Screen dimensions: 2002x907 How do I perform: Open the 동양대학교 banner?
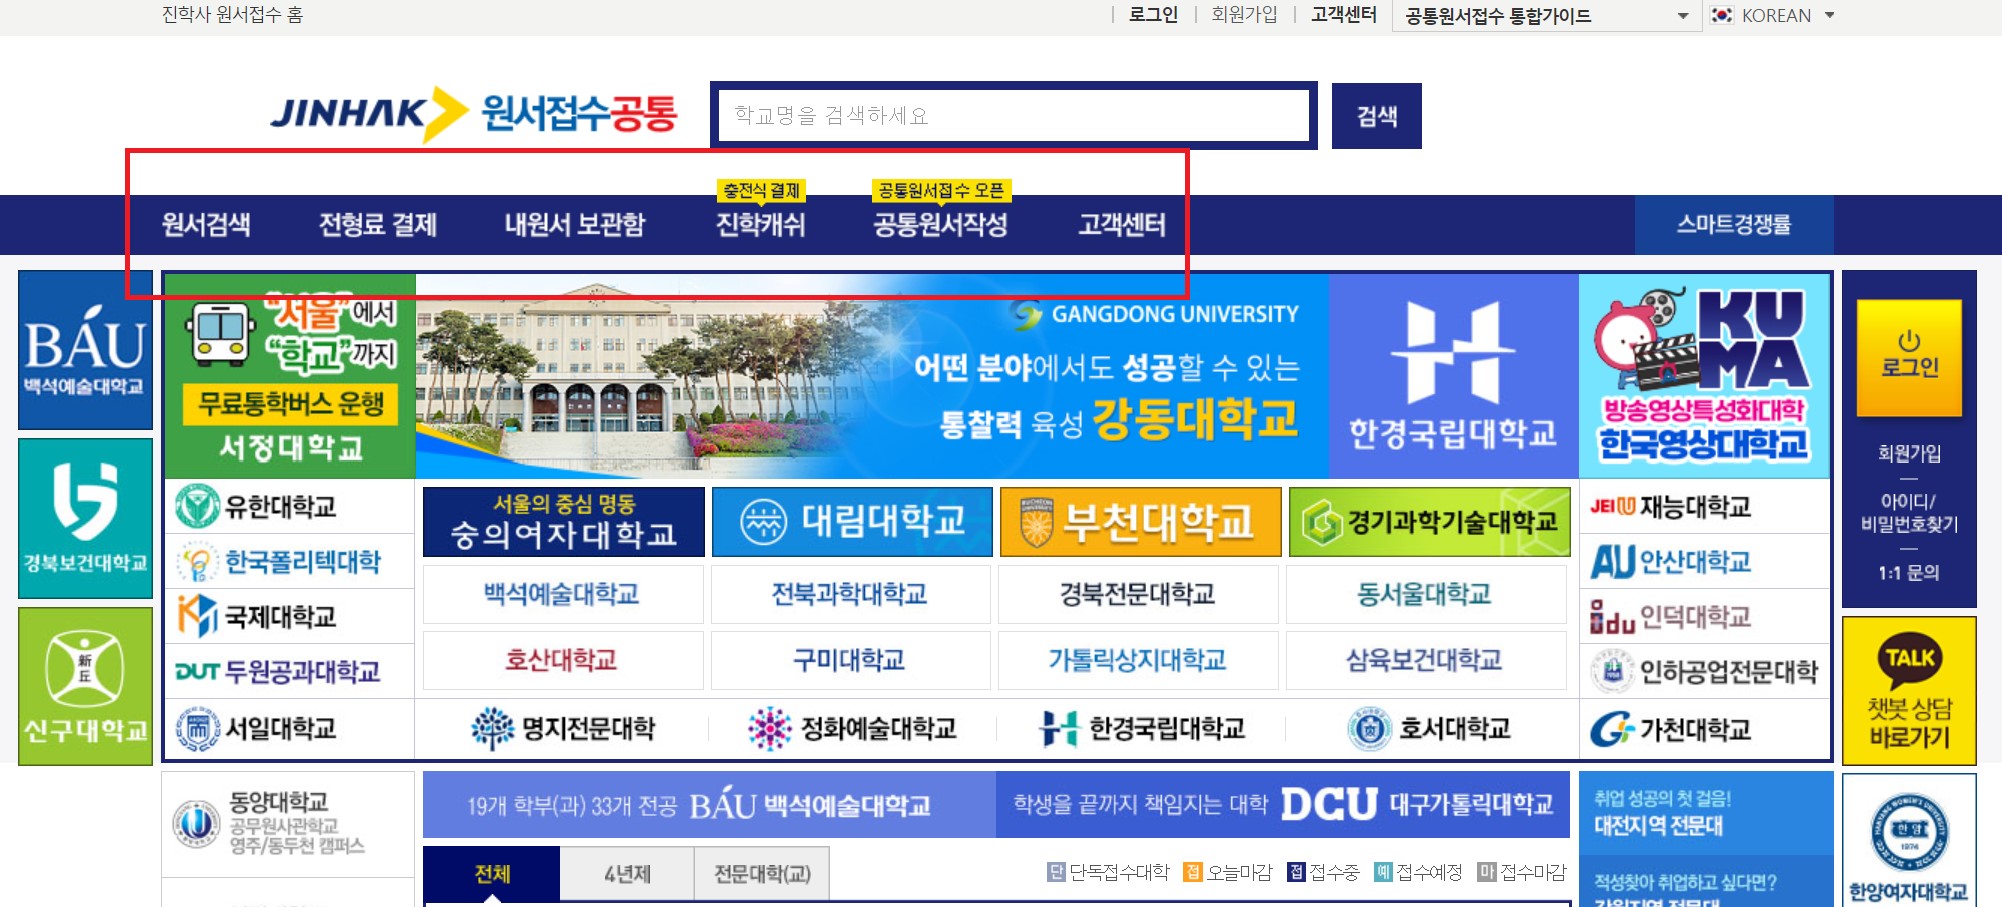(288, 824)
